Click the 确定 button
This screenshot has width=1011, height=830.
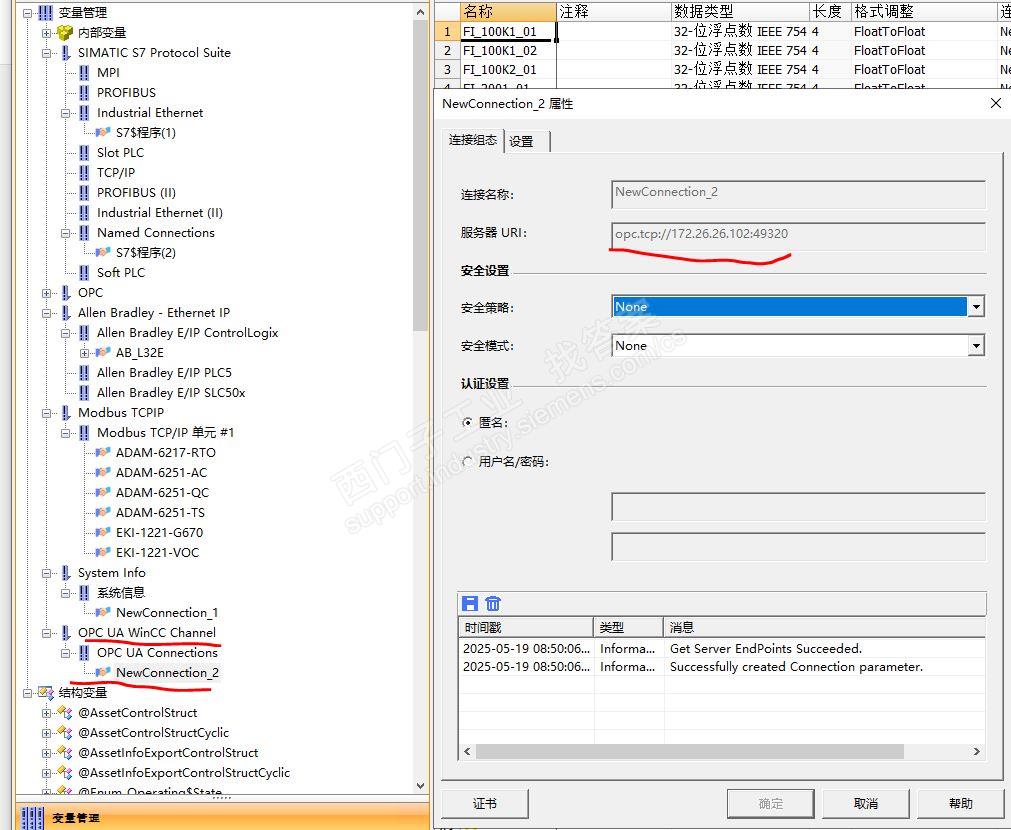click(771, 804)
